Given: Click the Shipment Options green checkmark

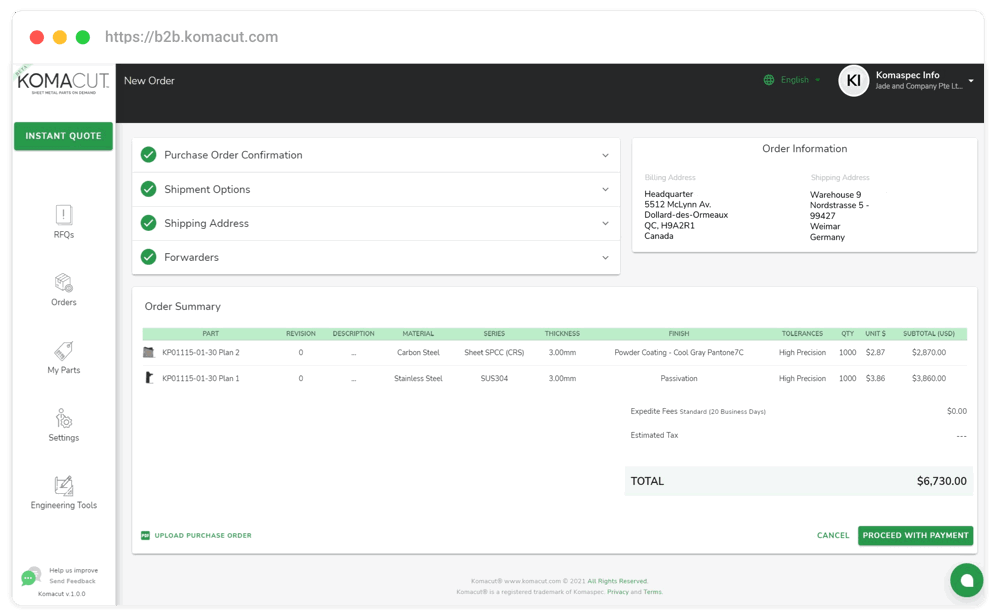Looking at the screenshot, I should pyautogui.click(x=149, y=189).
